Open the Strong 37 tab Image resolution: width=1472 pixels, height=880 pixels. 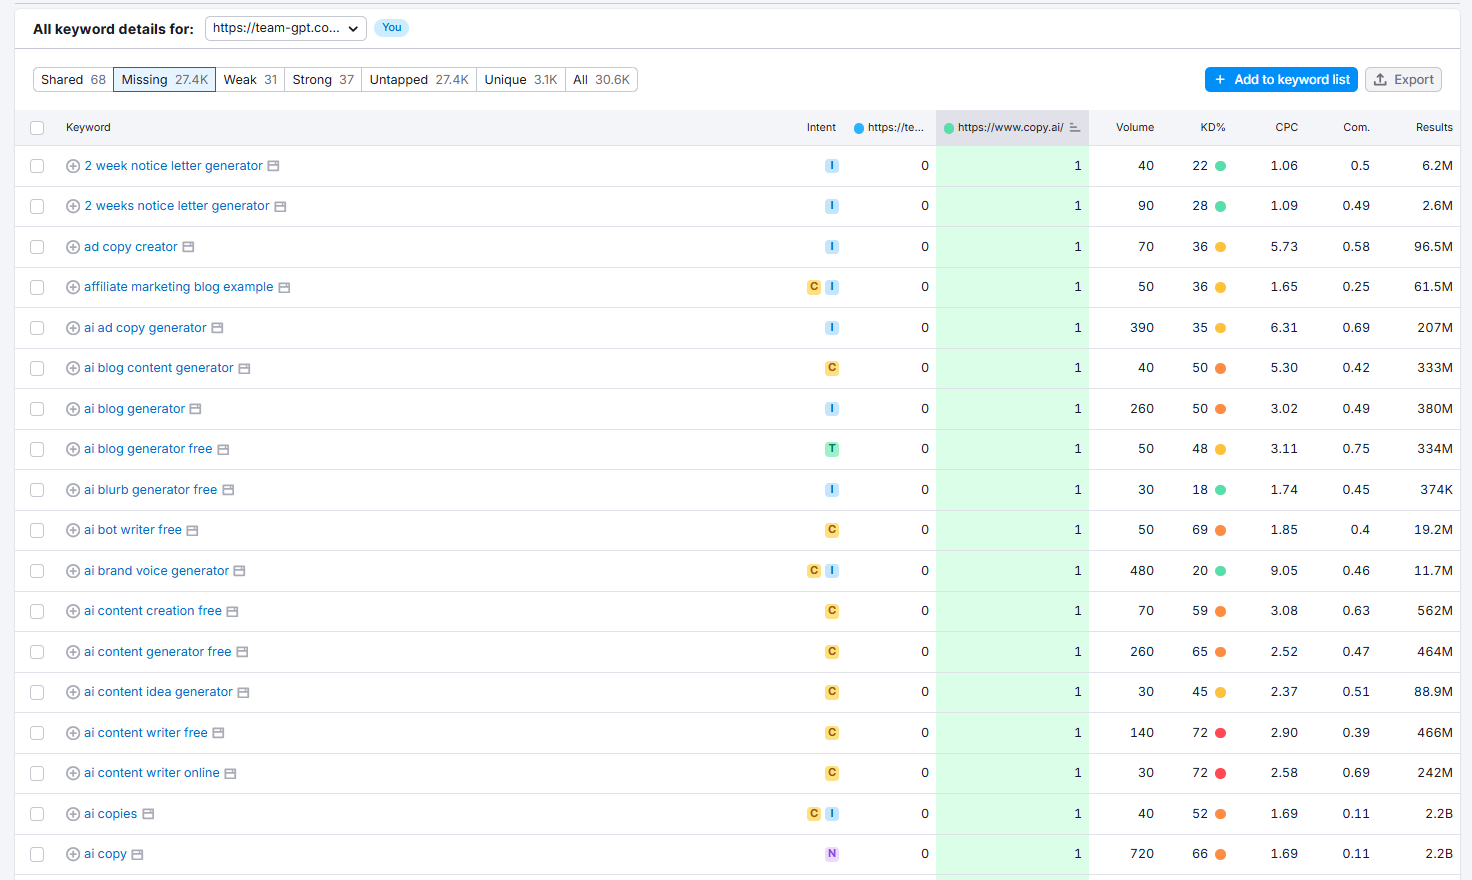[323, 80]
